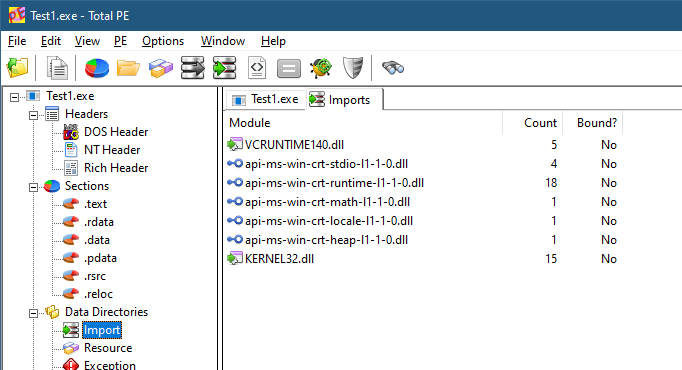Click the api-ms-win-crt-stdio row icon
682x370 pixels.
[235, 164]
